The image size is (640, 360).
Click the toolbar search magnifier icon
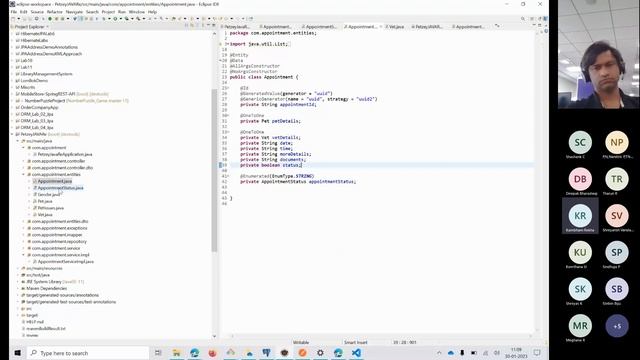click(523, 19)
